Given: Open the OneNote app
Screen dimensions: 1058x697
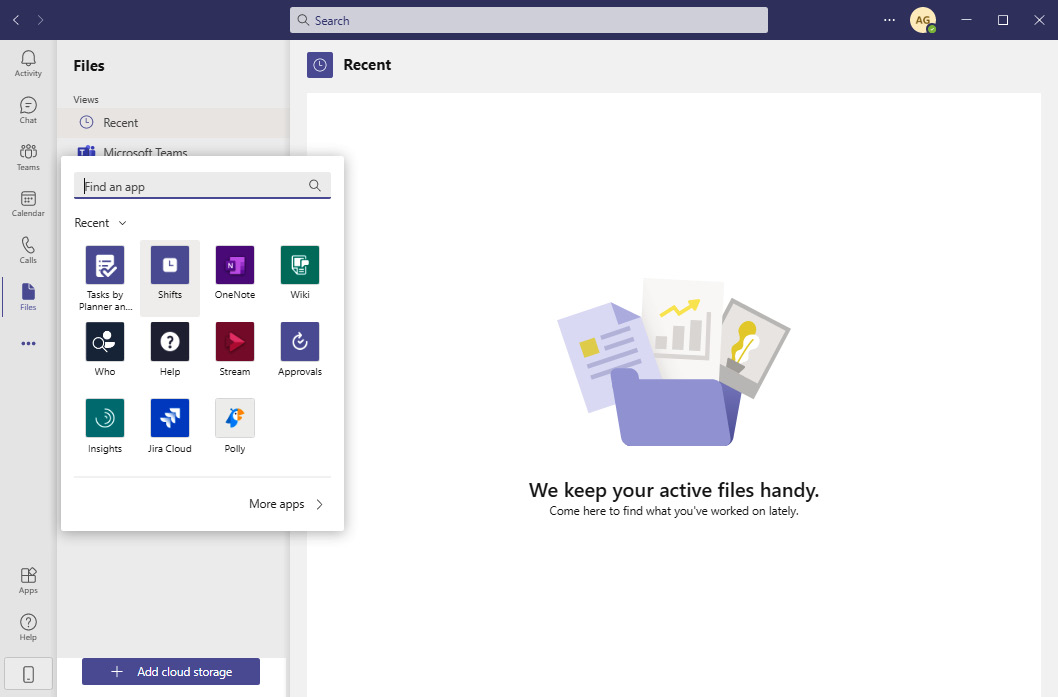Looking at the screenshot, I should click(235, 273).
